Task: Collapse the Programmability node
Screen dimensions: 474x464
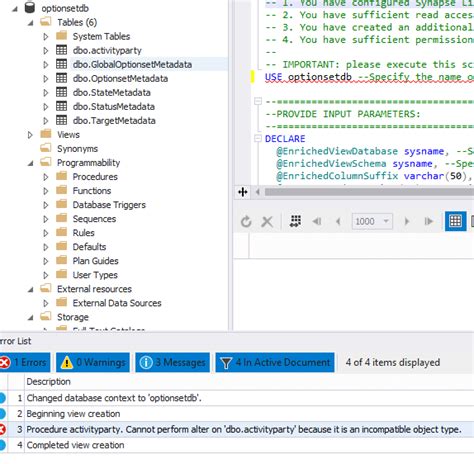Action: pyautogui.click(x=31, y=163)
